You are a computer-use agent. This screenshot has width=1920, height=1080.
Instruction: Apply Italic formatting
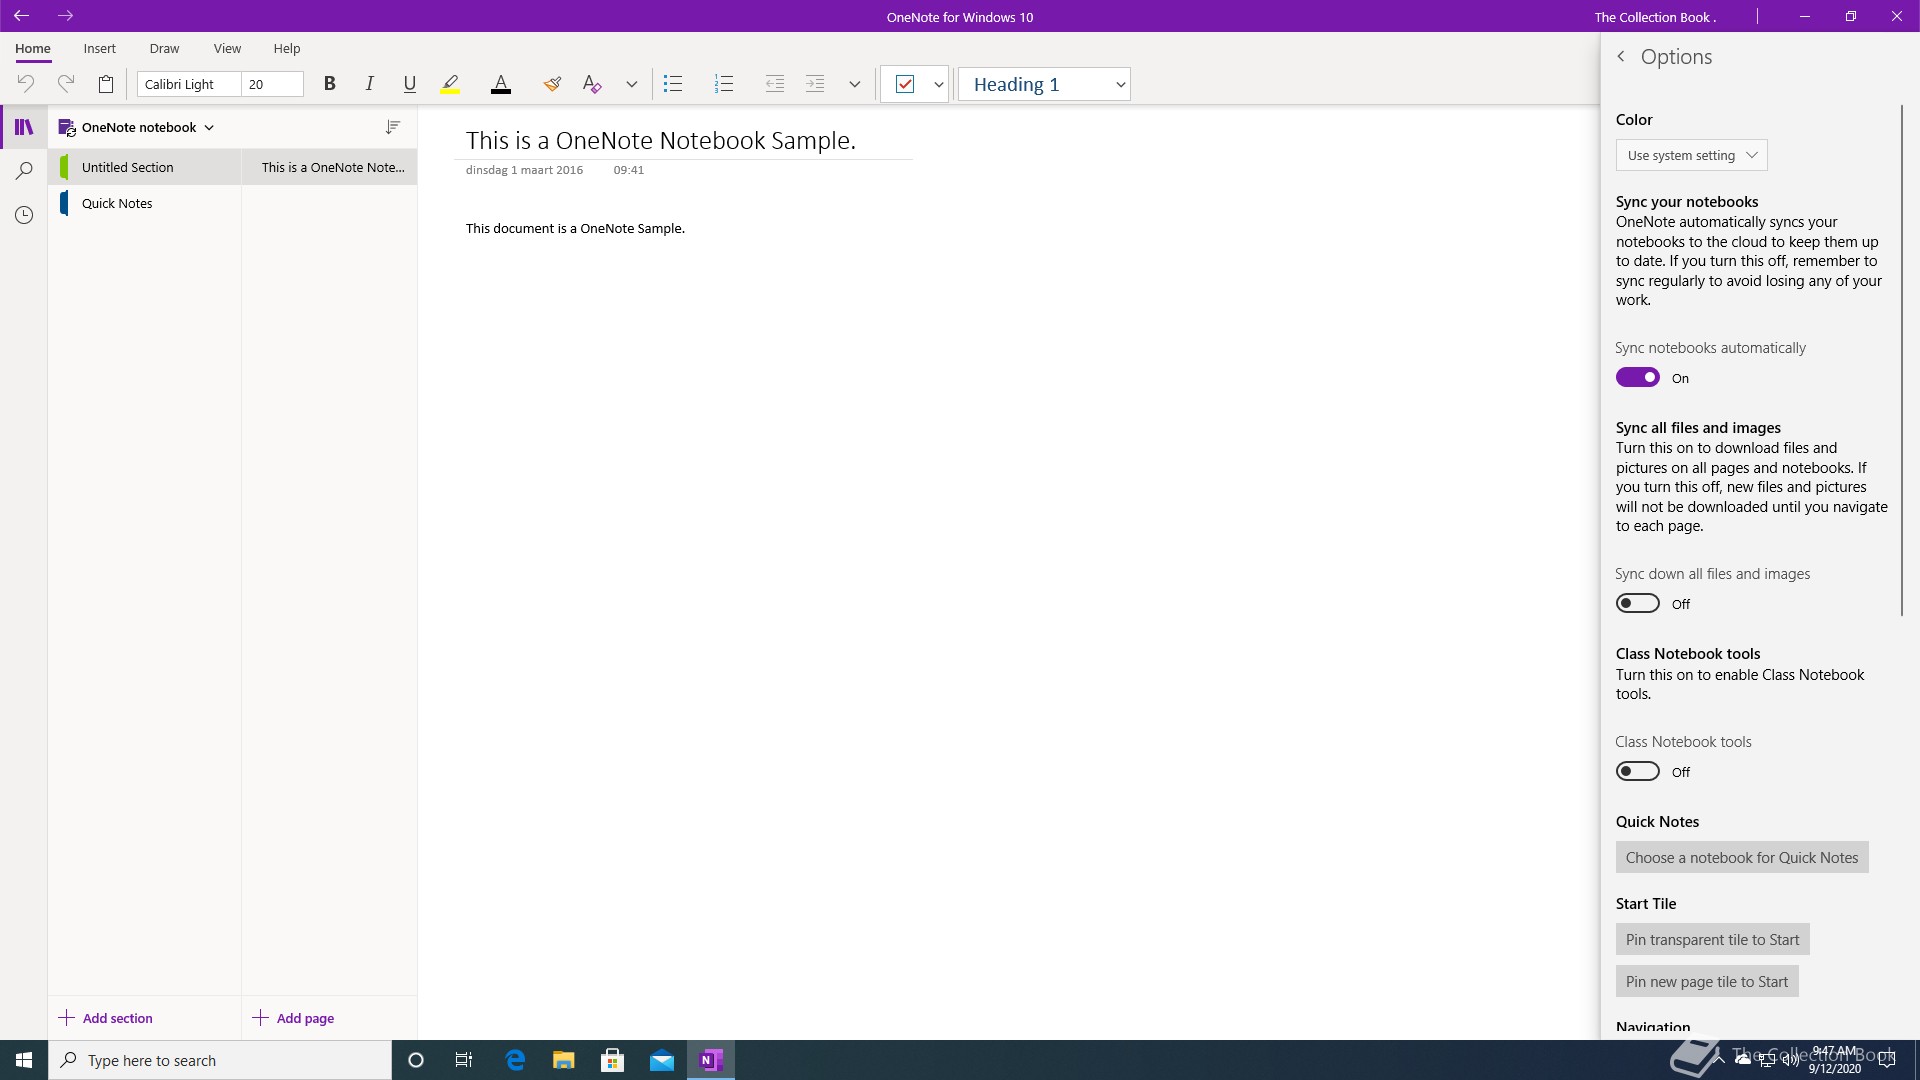pos(369,84)
